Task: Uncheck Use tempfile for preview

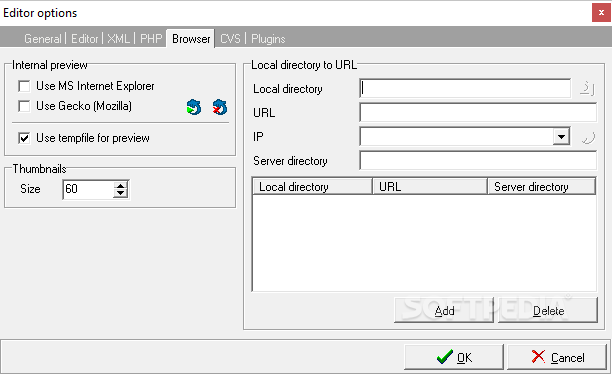Action: coord(24,138)
